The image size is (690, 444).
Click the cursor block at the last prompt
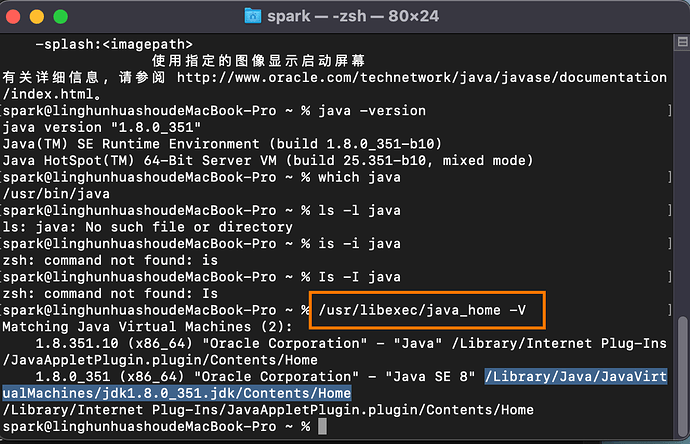click(x=322, y=426)
